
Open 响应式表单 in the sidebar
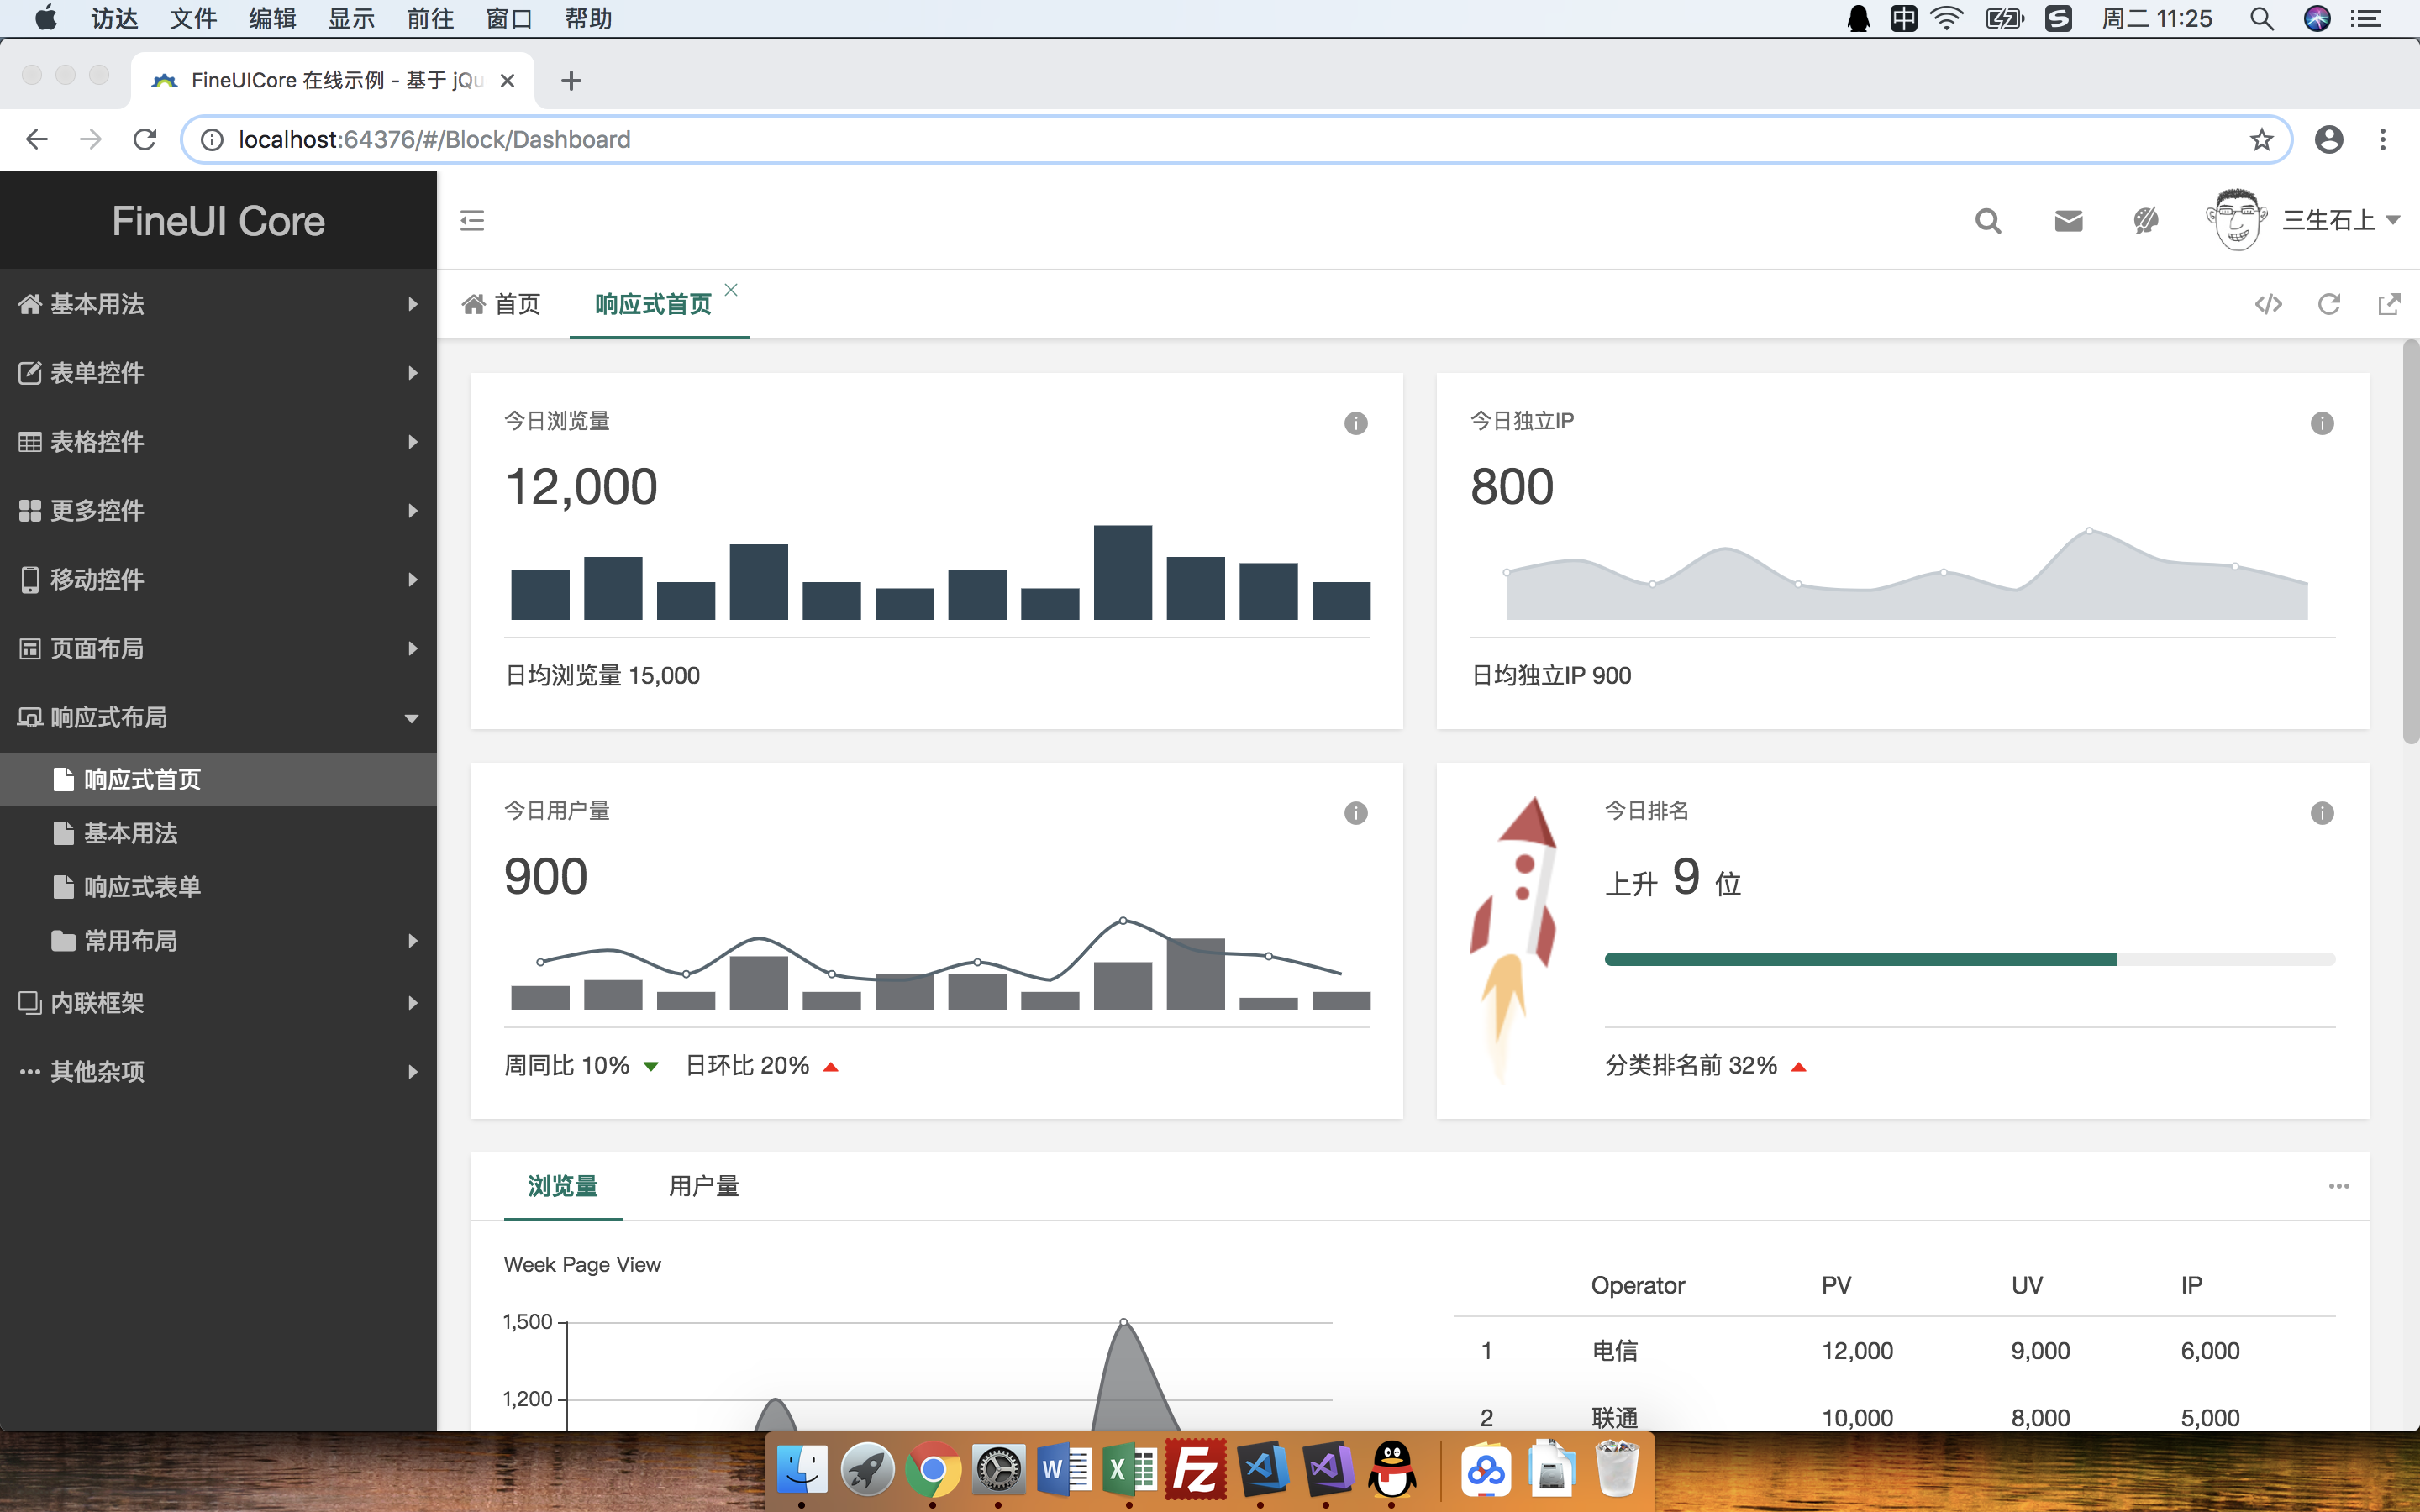142,887
